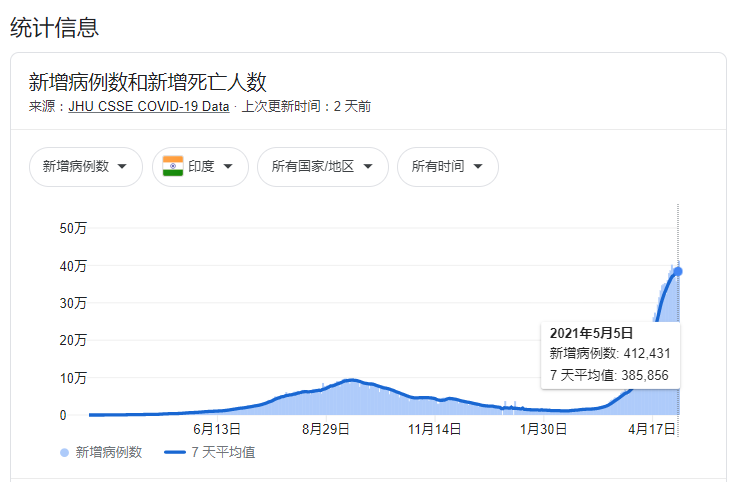
Task: Click the 40万 y-axis label
Action: tap(73, 266)
